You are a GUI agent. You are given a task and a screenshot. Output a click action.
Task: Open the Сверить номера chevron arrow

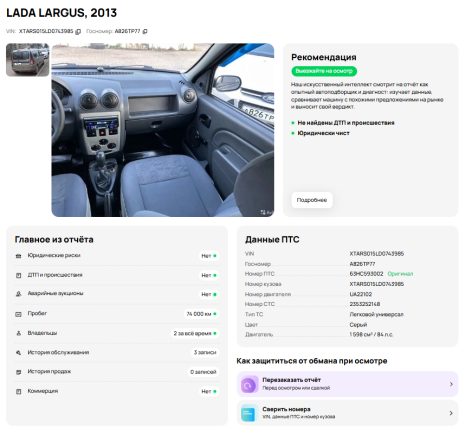coord(451,413)
